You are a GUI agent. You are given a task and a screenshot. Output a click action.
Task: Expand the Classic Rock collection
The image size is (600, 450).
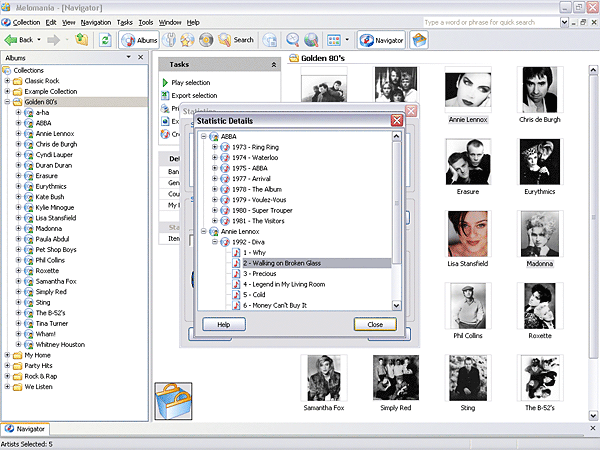click(x=8, y=80)
